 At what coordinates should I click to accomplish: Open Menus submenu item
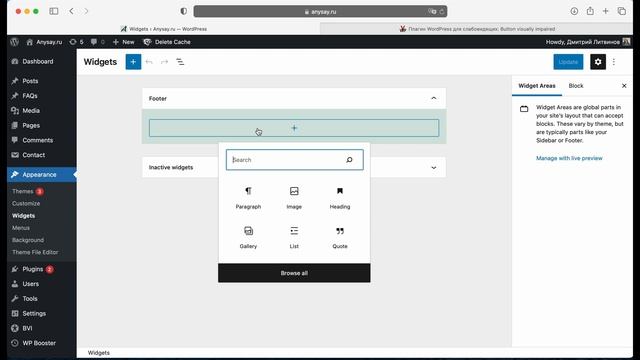pyautogui.click(x=21, y=228)
